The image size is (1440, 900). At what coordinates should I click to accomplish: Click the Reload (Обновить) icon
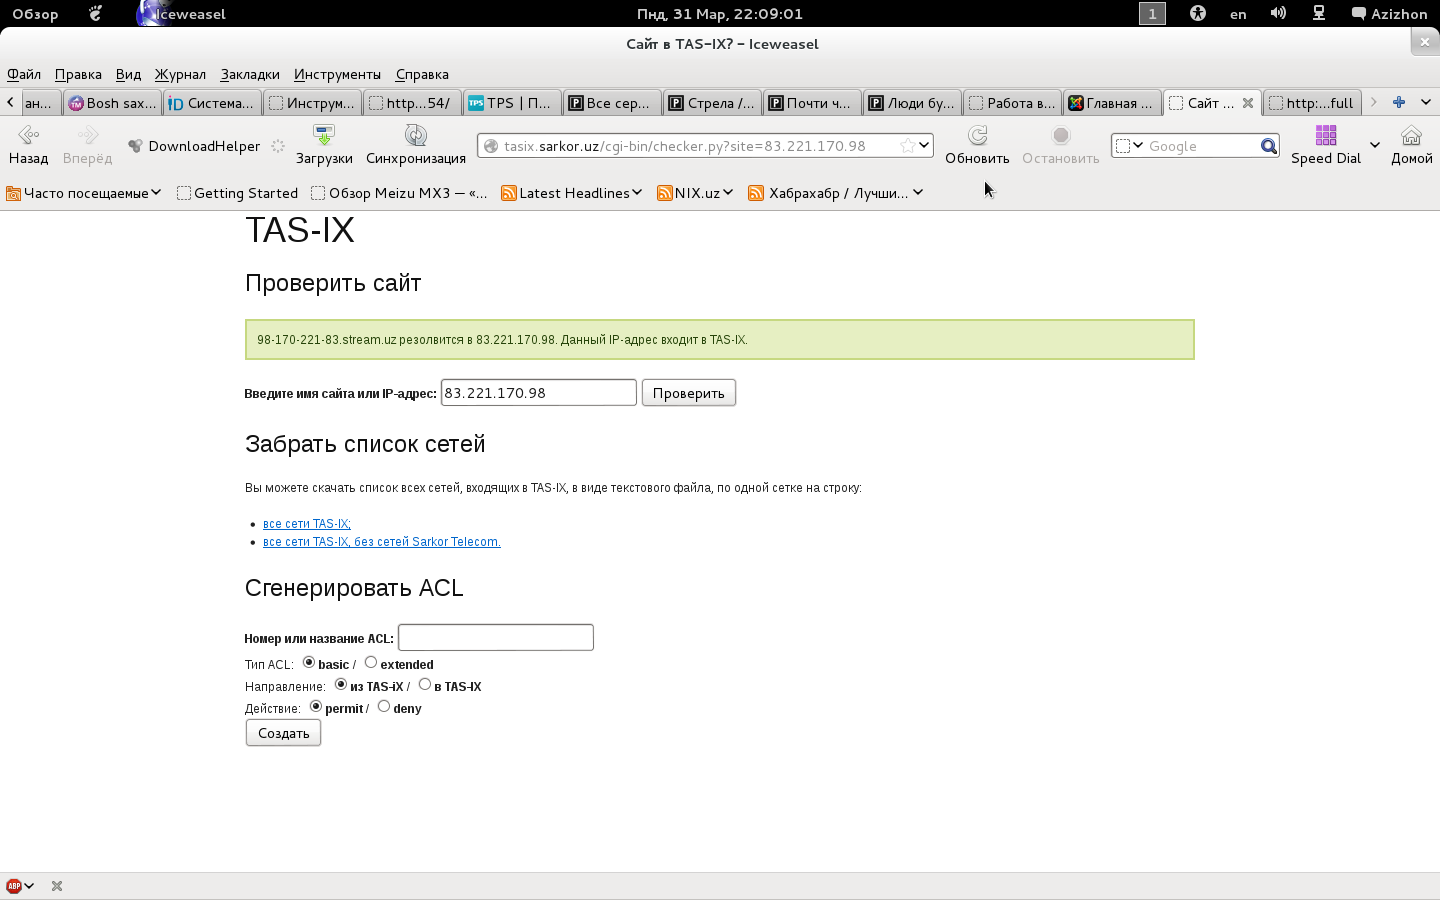click(977, 136)
